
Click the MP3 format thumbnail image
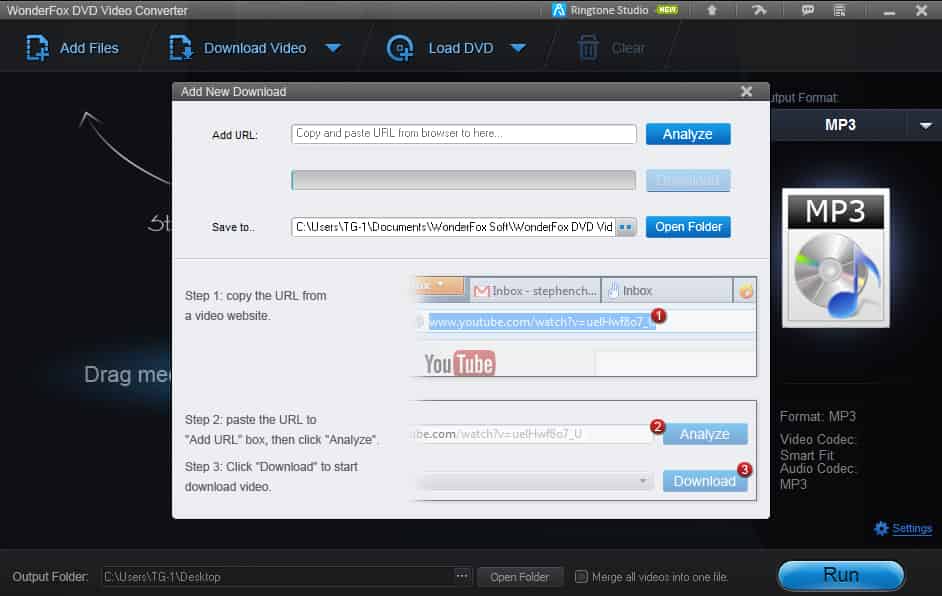[836, 258]
